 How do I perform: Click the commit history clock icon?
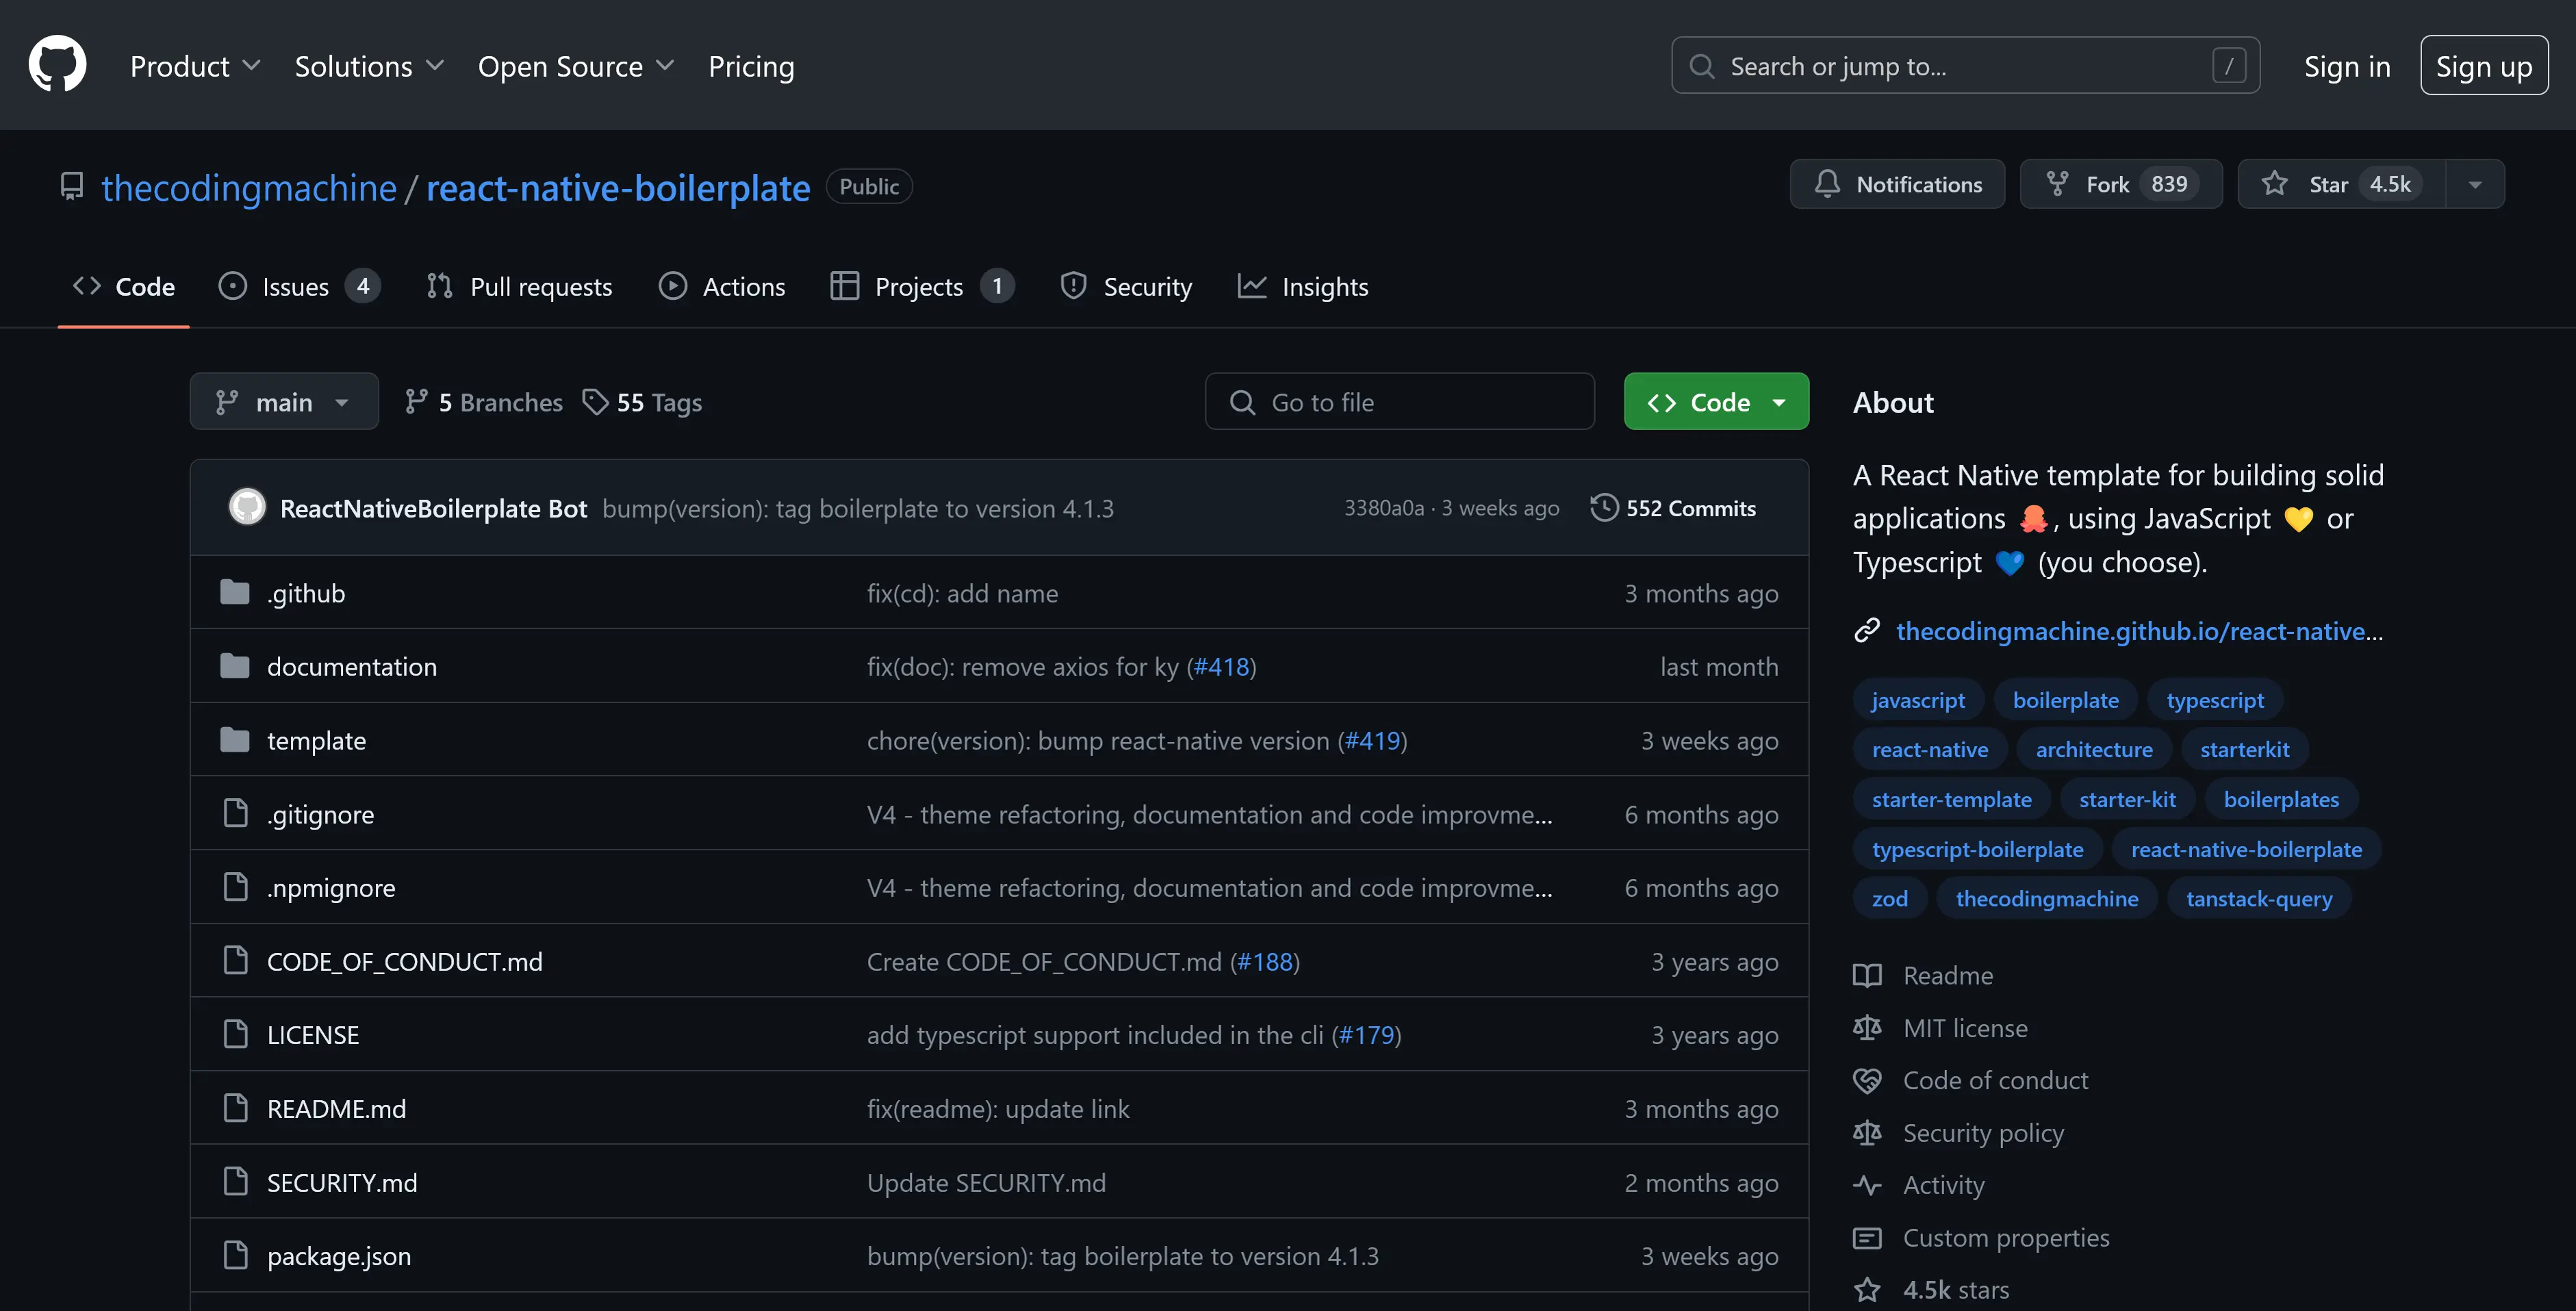(1604, 508)
